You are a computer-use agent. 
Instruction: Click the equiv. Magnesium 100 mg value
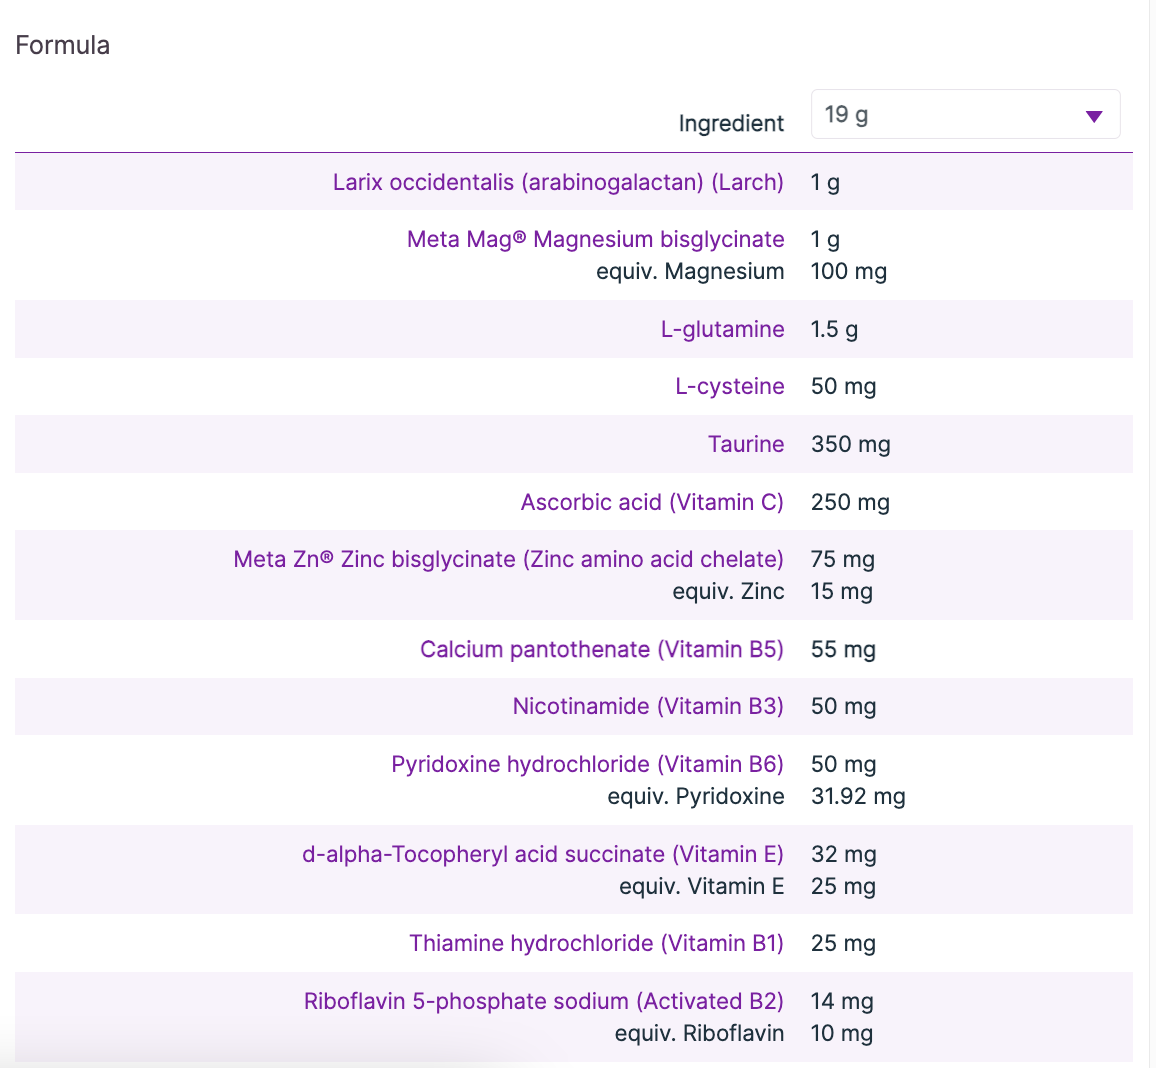coord(848,271)
